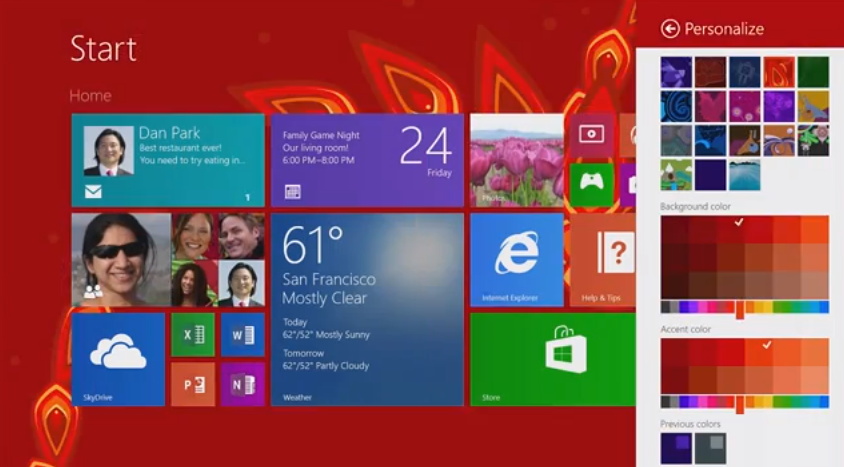
Task: Pick the darkest maroon top-left Background color swatch
Action: [675, 230]
